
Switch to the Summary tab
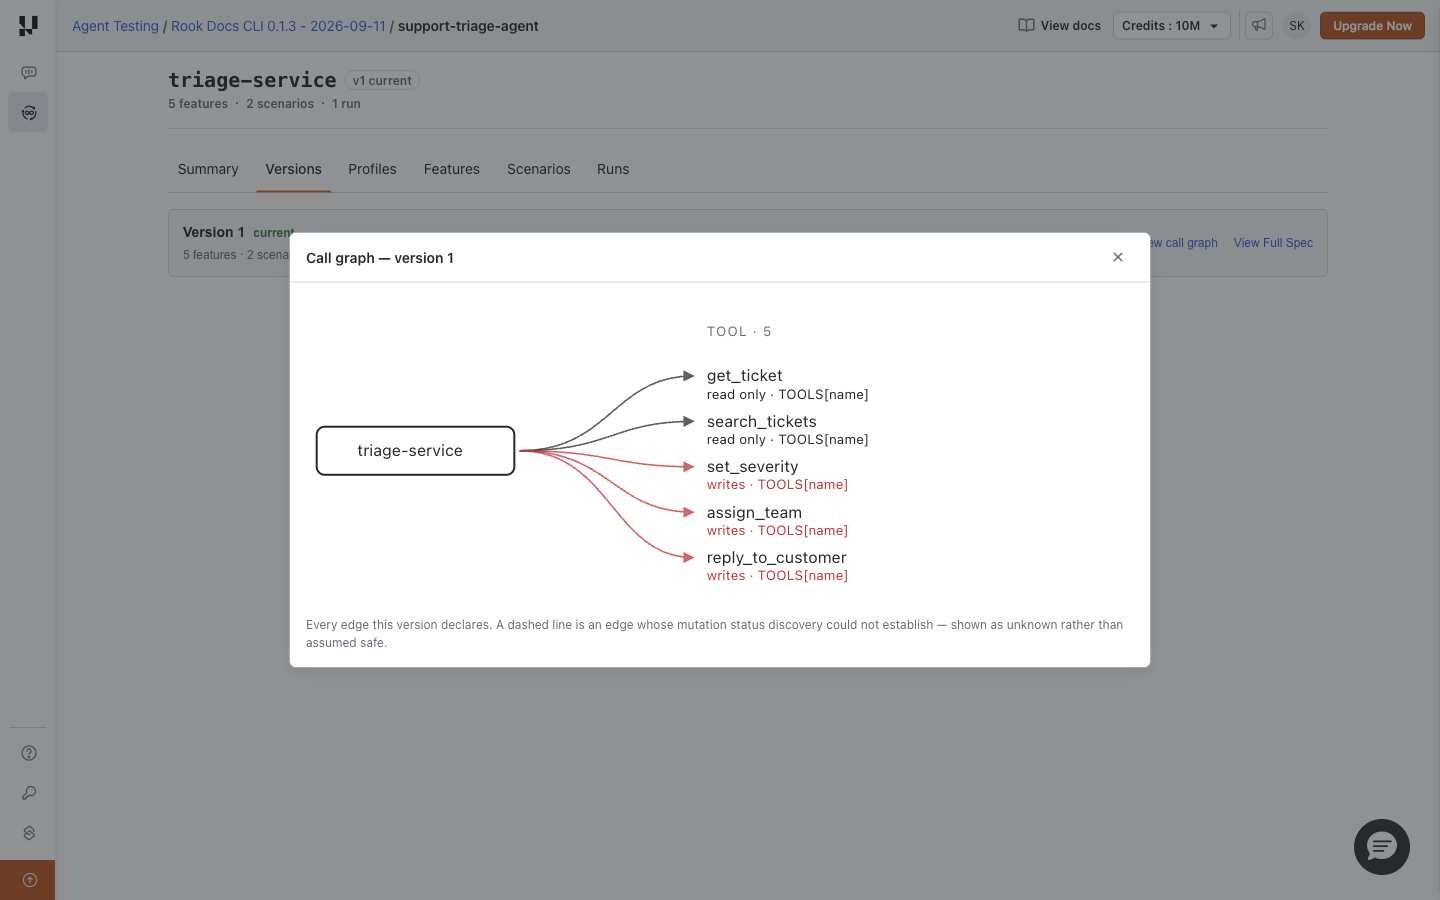tap(208, 169)
